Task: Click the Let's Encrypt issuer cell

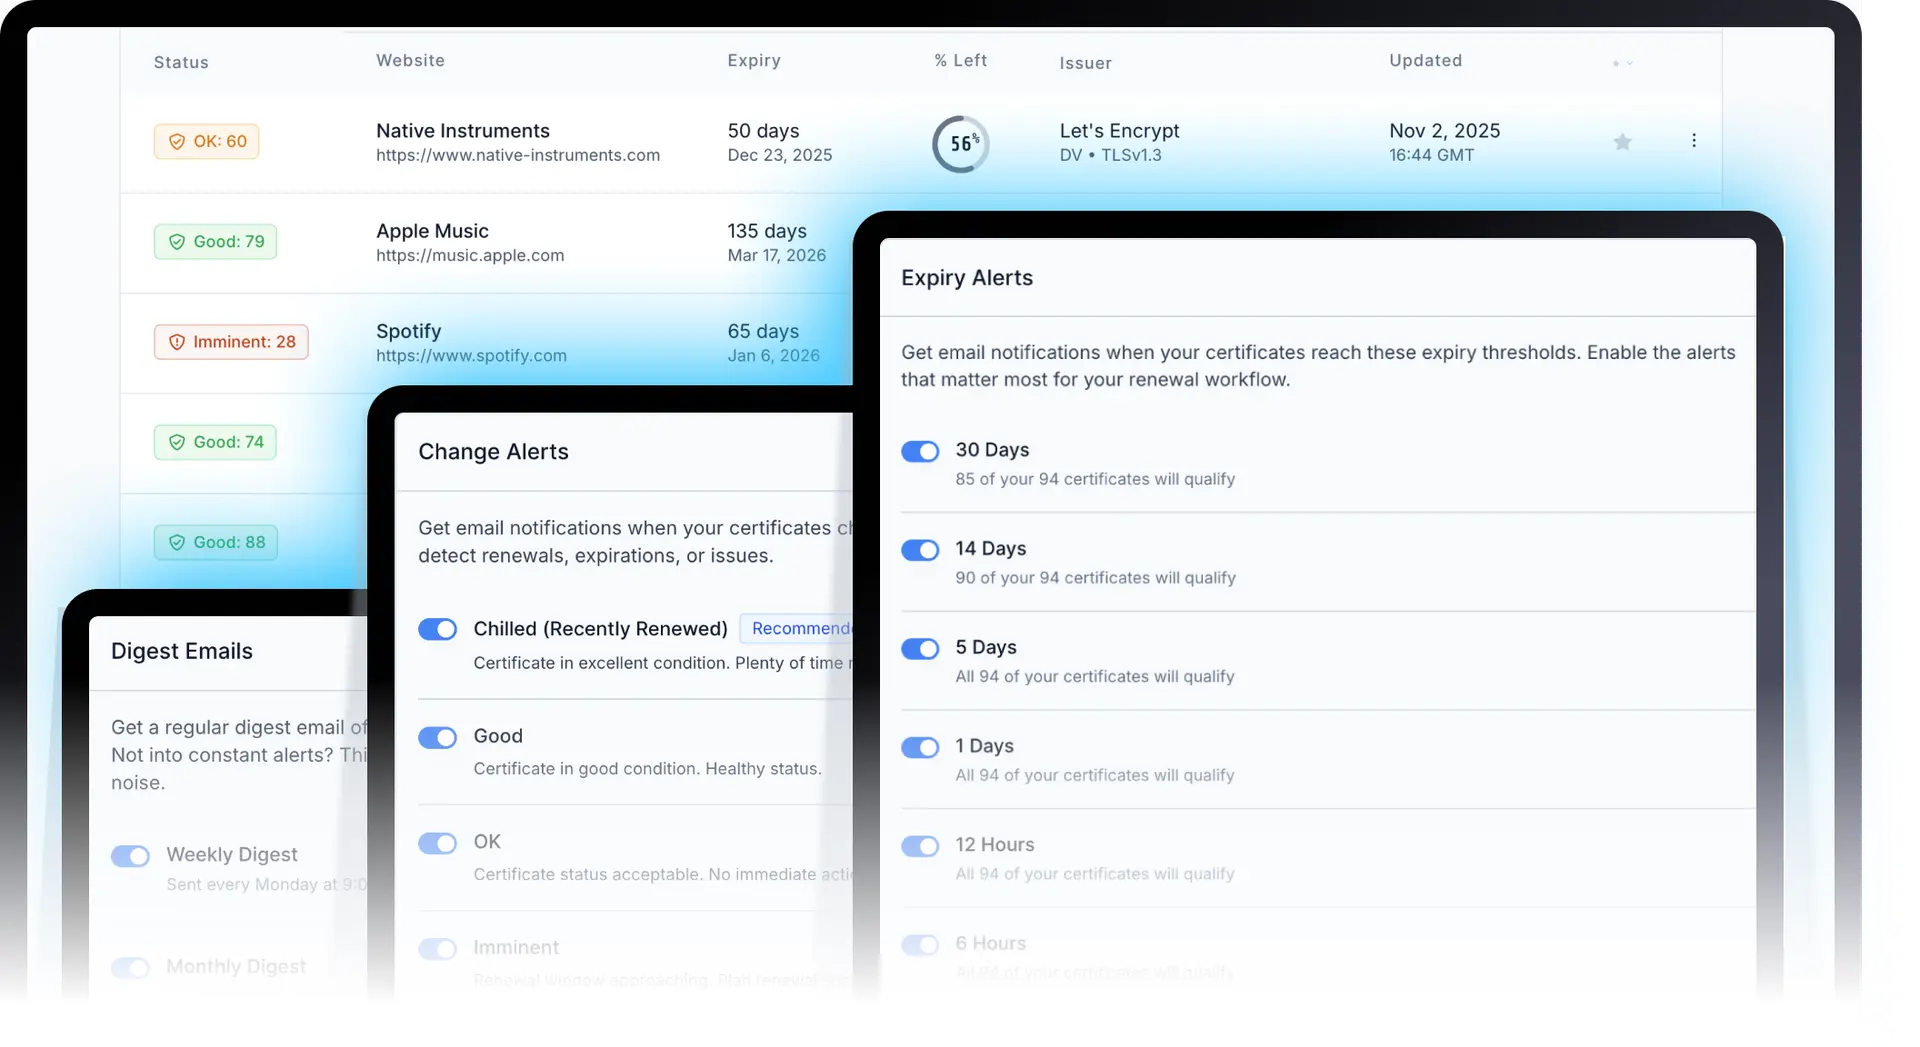Action: (1119, 131)
